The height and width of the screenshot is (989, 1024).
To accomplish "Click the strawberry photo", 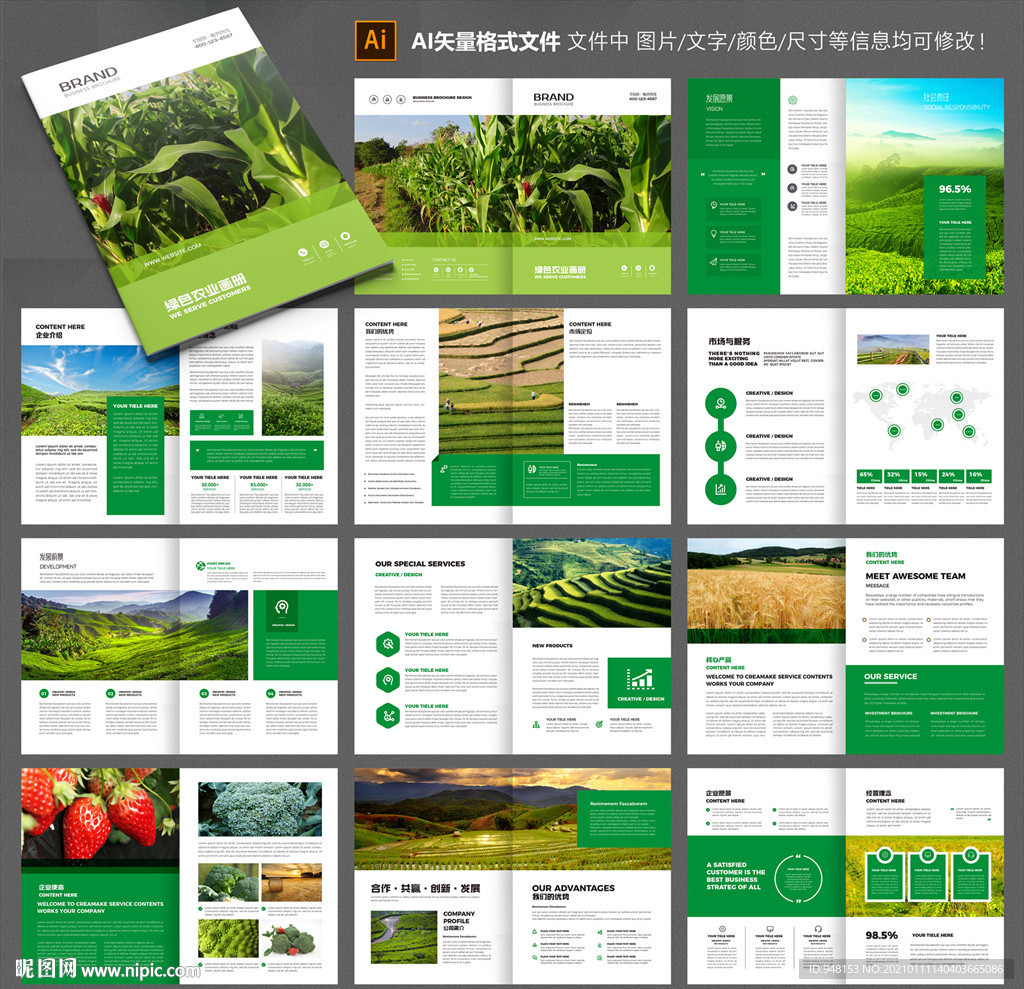I will pos(100,817).
